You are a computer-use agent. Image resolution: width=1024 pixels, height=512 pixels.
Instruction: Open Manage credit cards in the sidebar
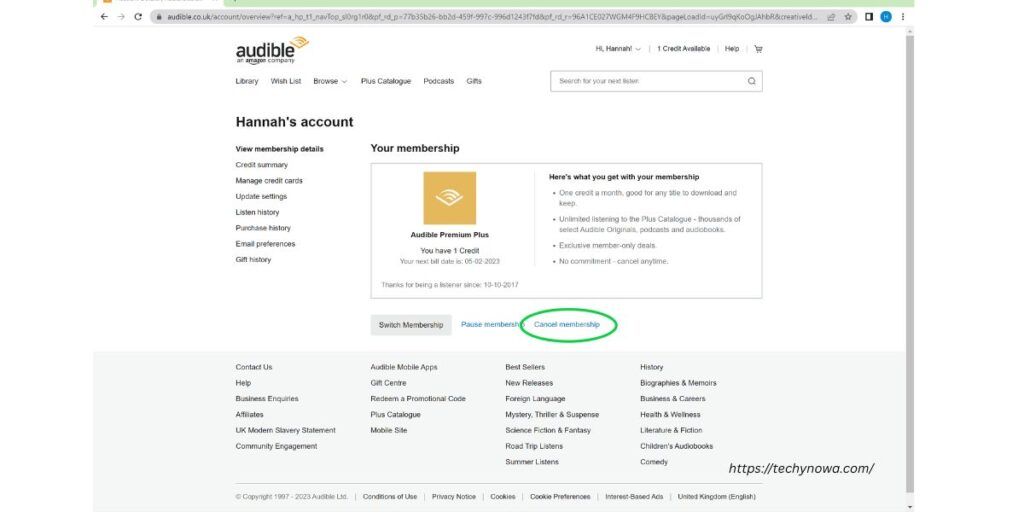pyautogui.click(x=269, y=181)
